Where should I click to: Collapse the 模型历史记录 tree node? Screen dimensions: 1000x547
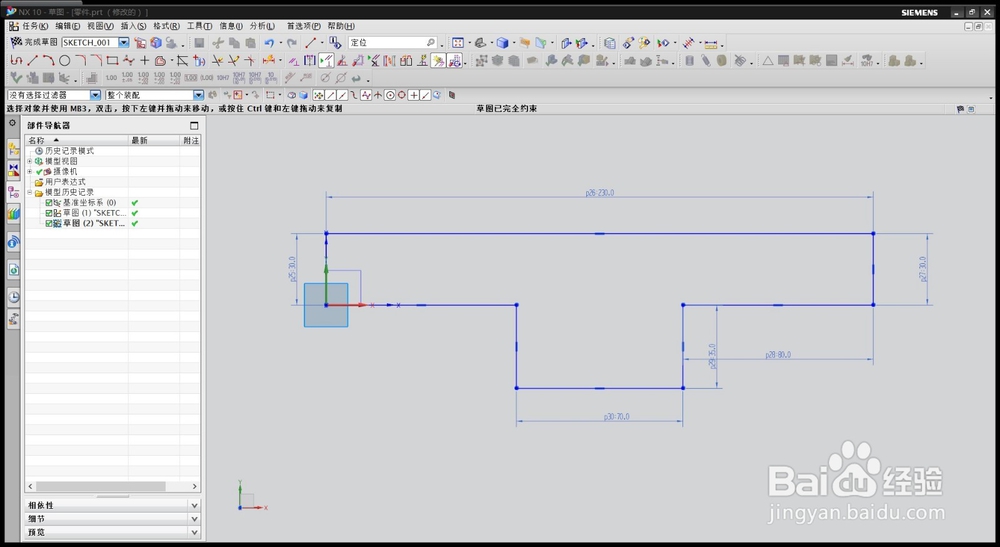click(x=29, y=192)
